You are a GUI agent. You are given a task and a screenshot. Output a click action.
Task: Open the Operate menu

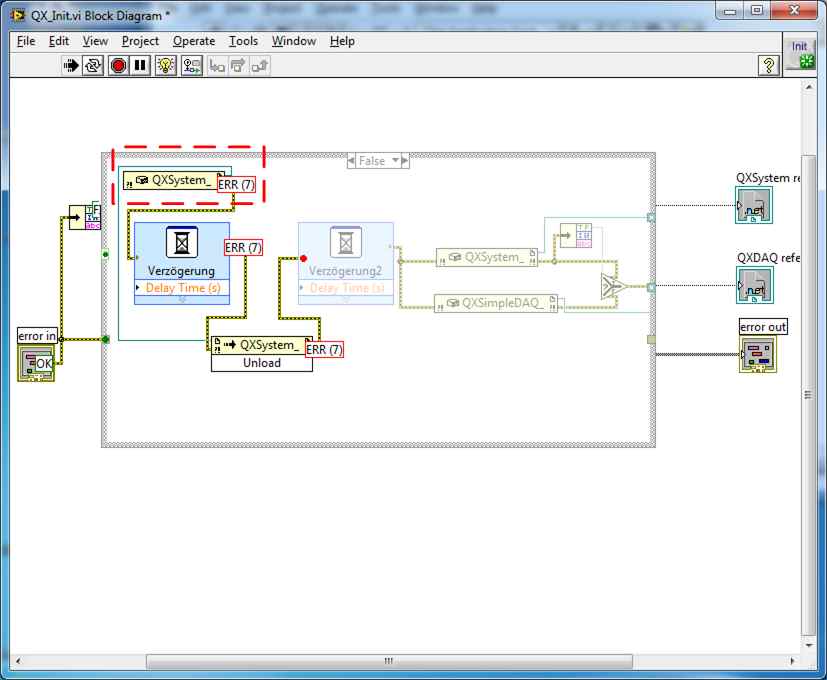(x=194, y=41)
